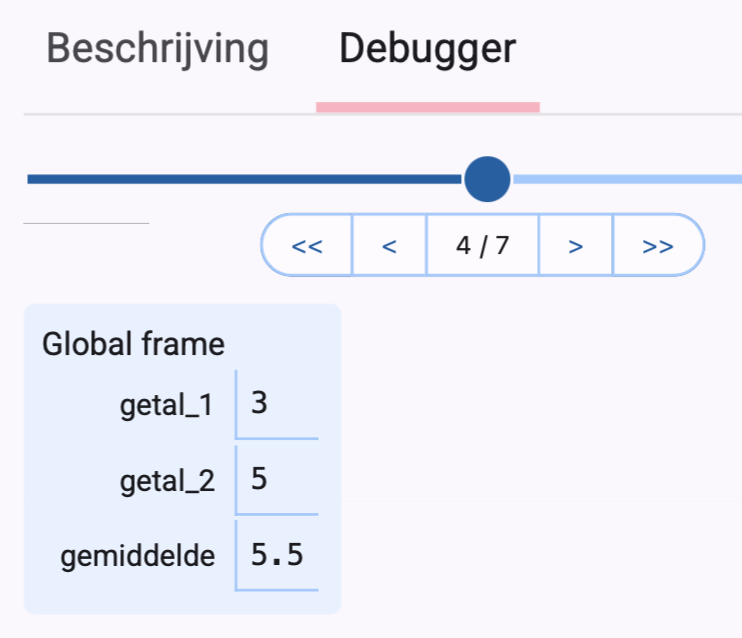Click the Global frame heading
The image size is (742, 638).
click(x=133, y=345)
